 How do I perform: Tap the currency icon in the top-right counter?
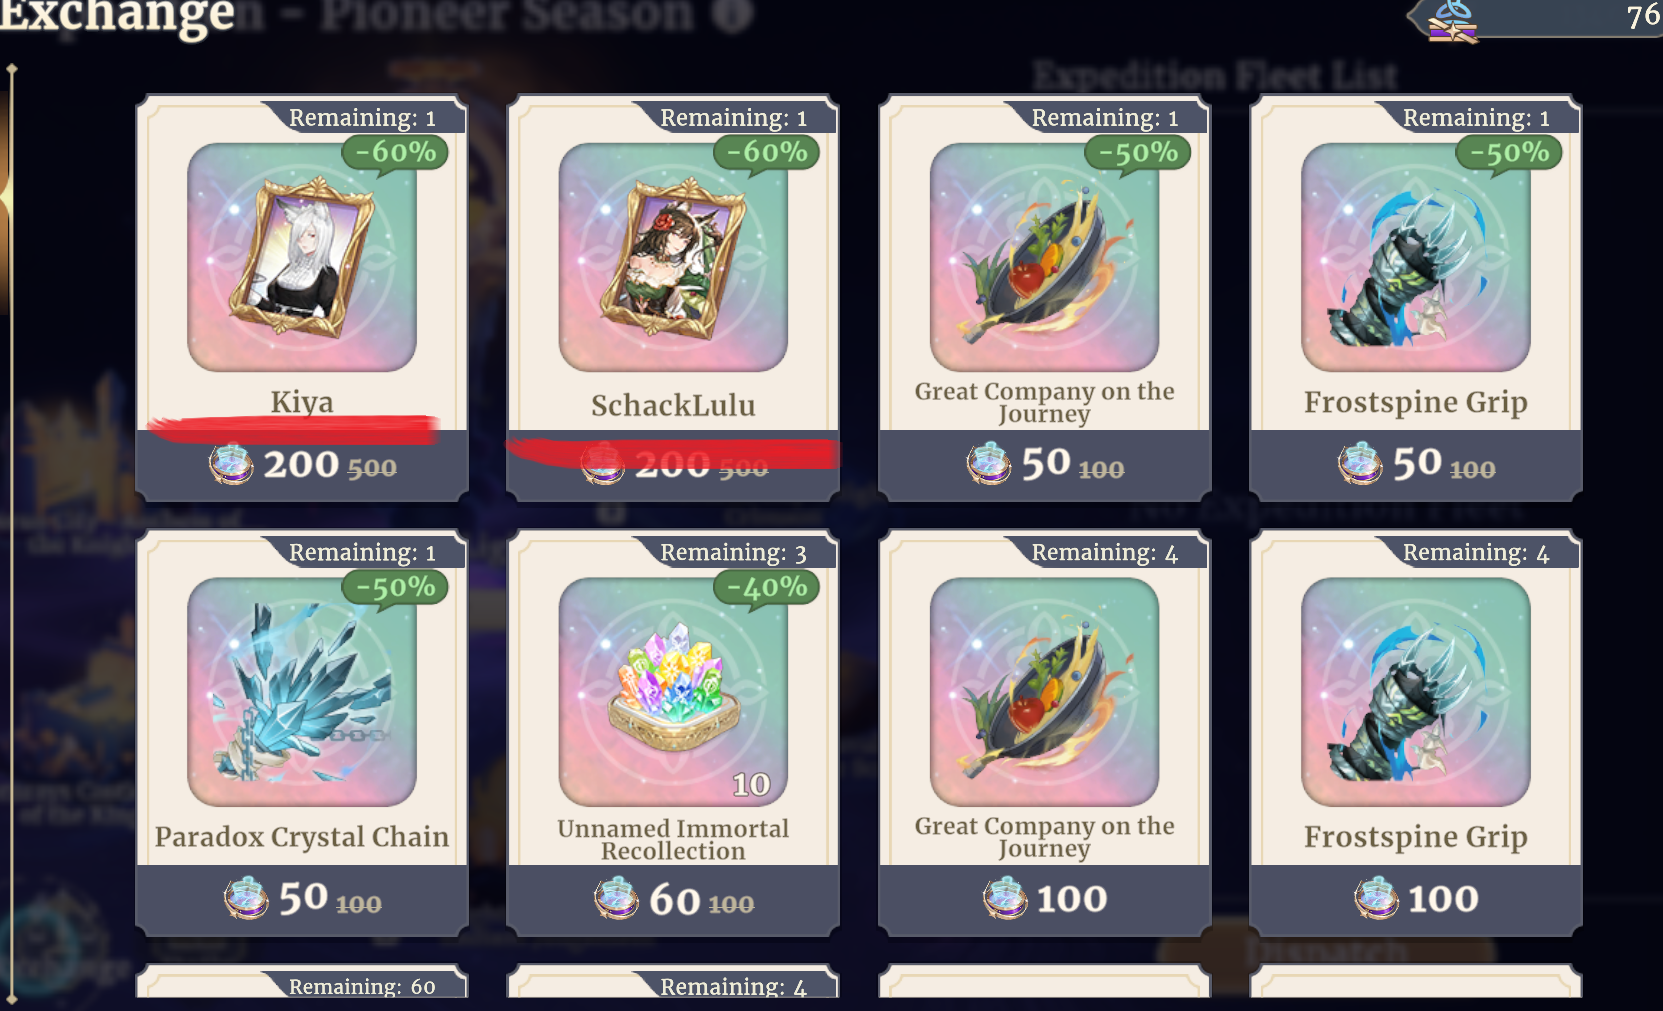coord(1452,20)
